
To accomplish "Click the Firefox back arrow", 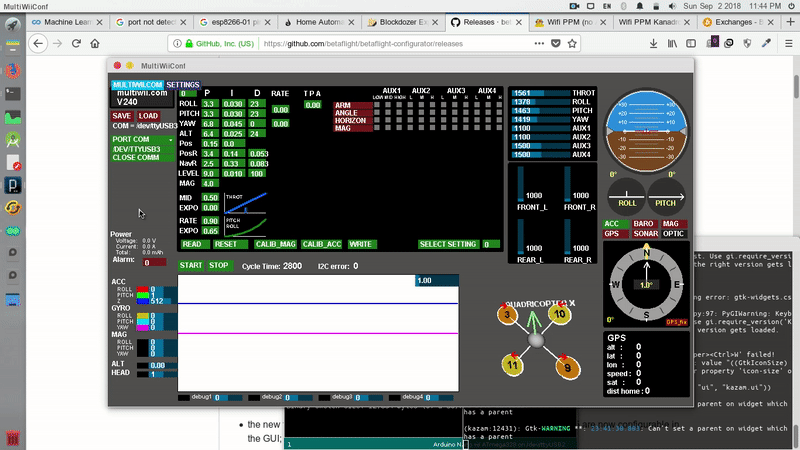I will [38, 44].
